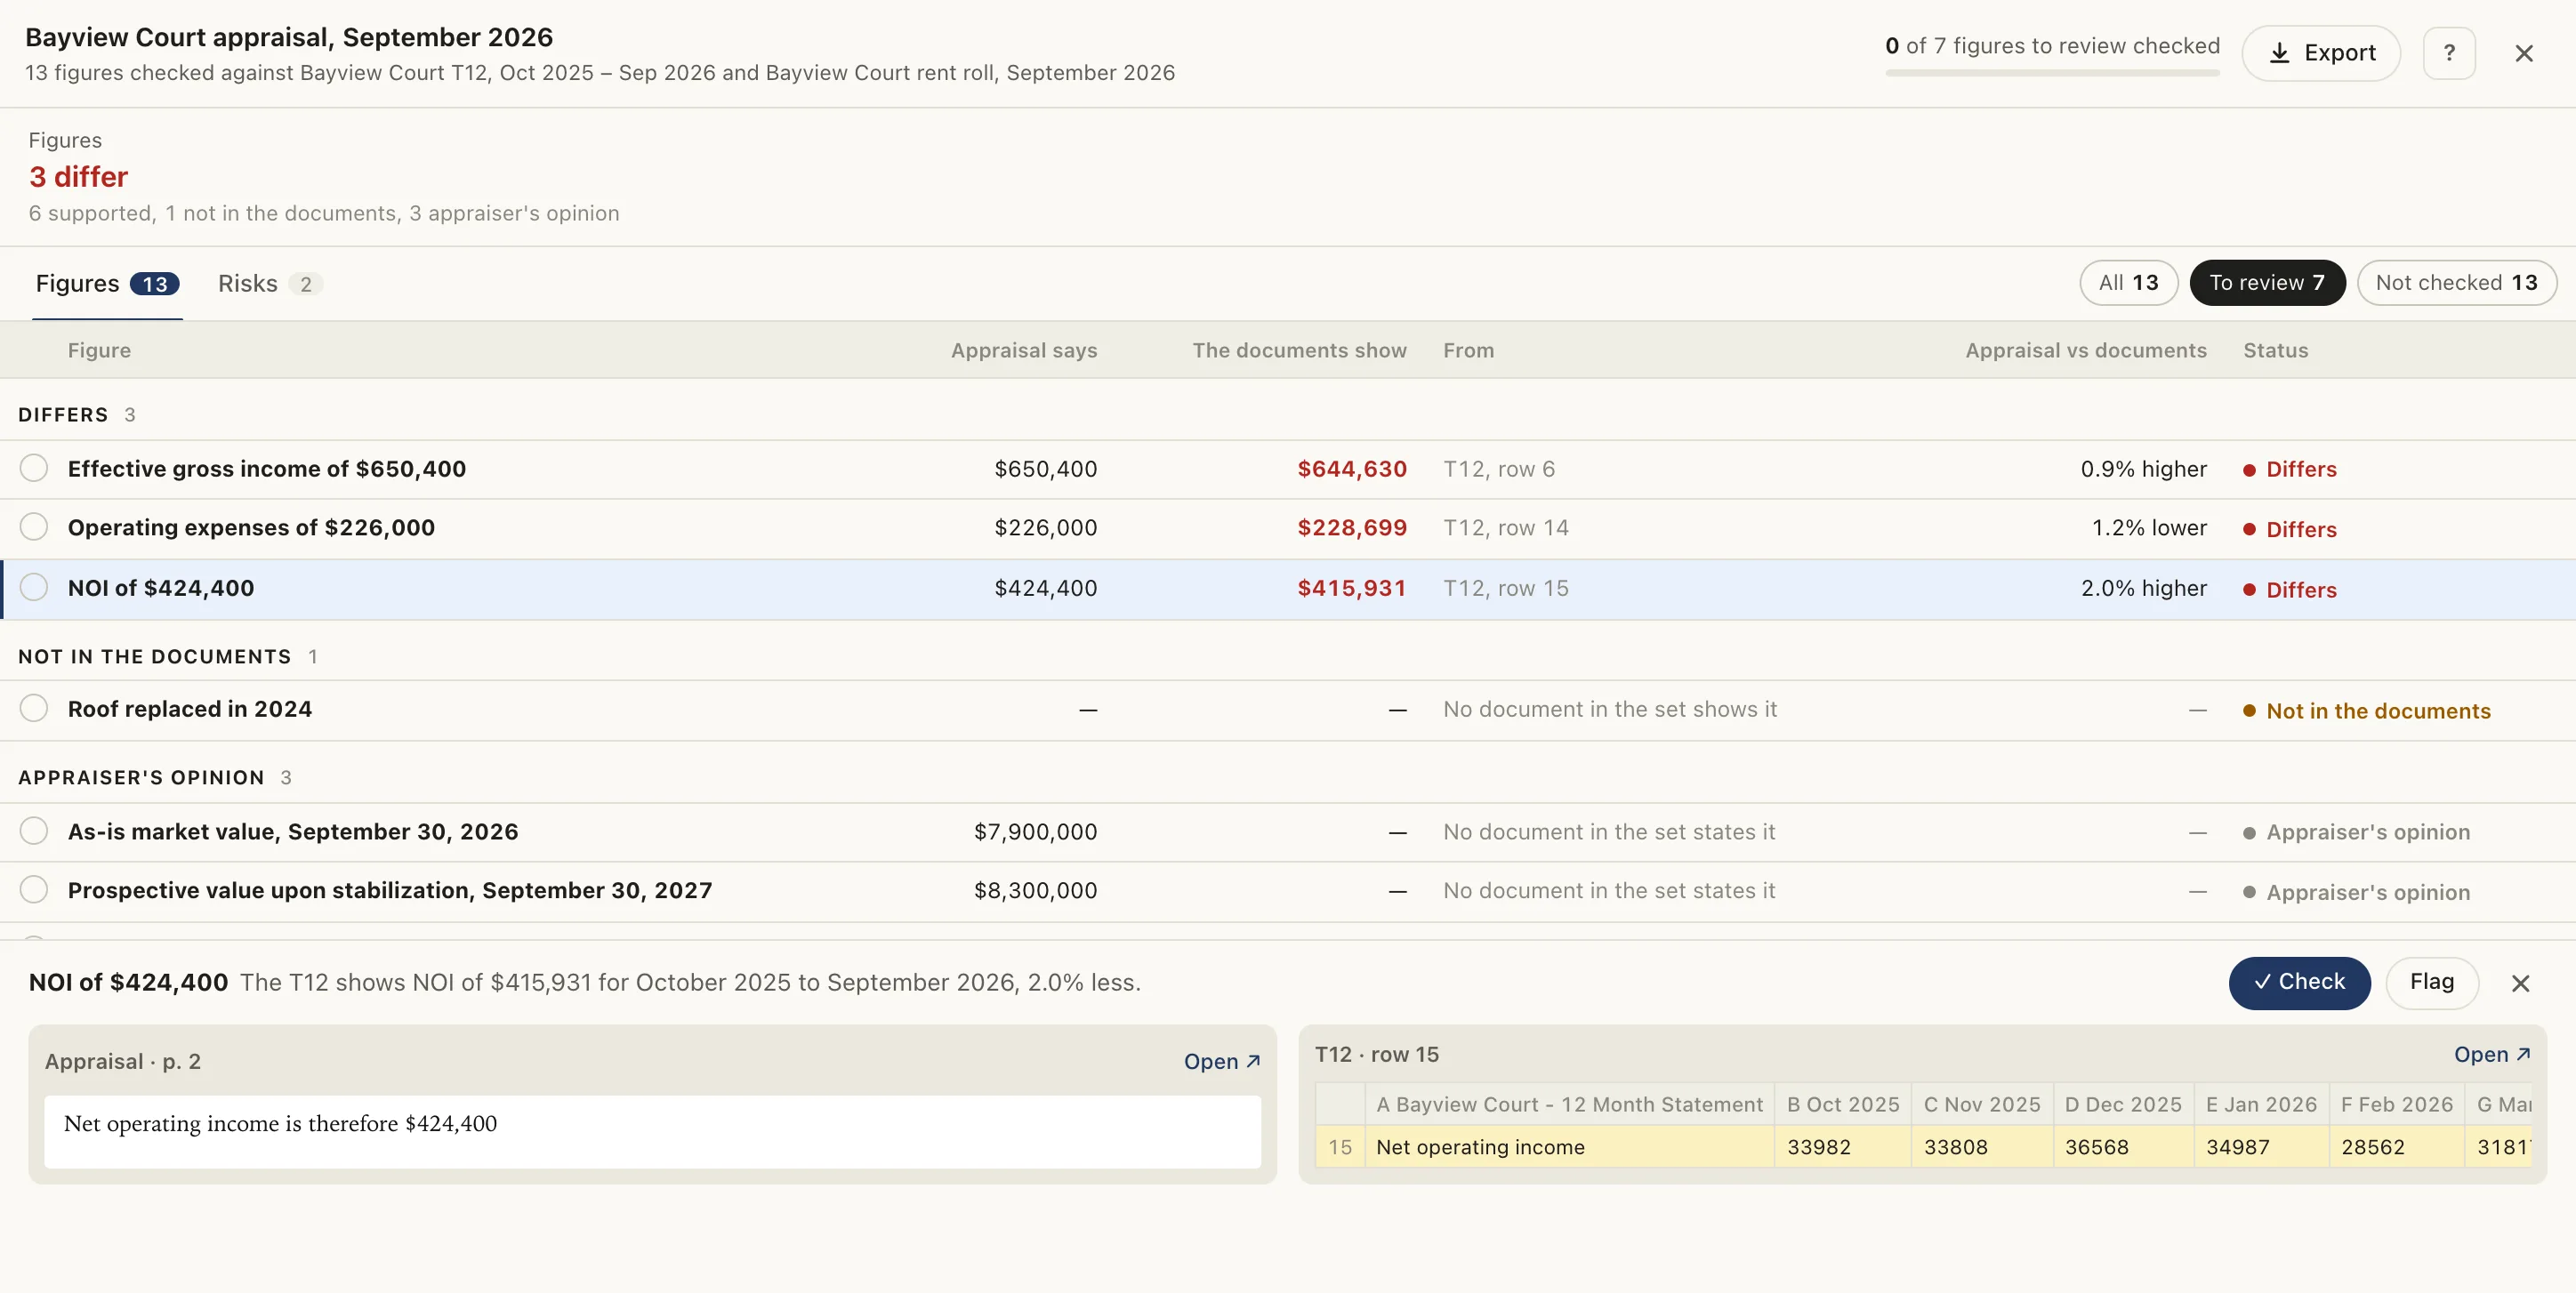Click the NOT IN THE DOCUMENTS group heading
This screenshot has width=2576, height=1293.
(155, 656)
